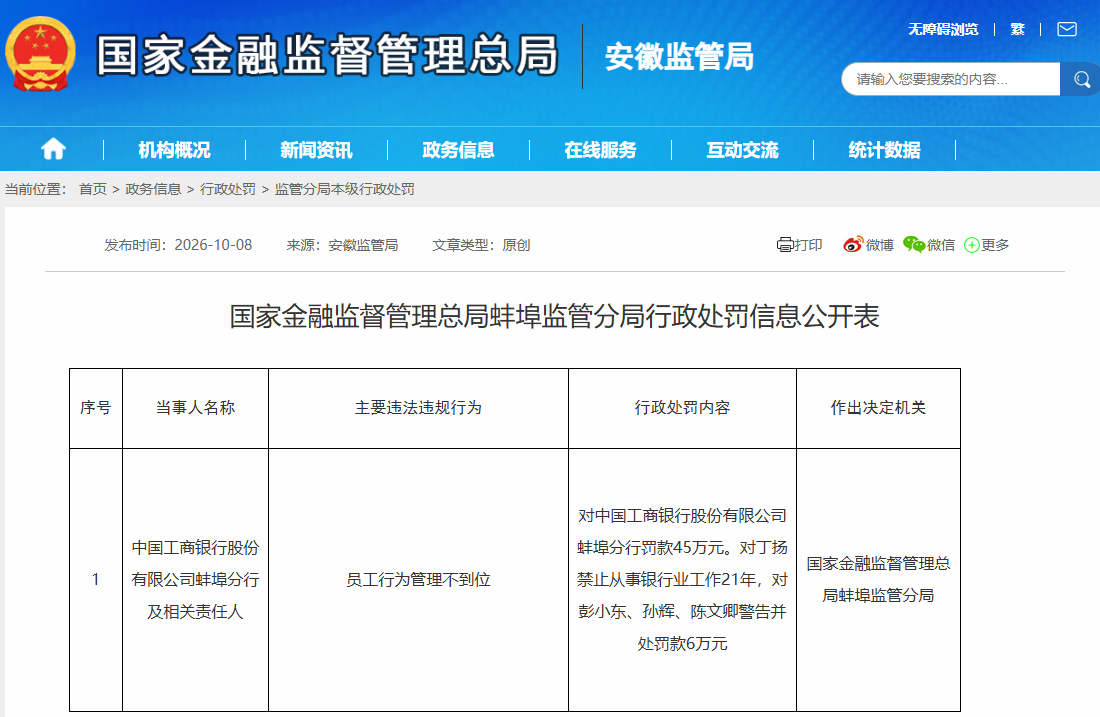The width and height of the screenshot is (1100, 717).
Task: Click the 作出决定机关 column header
Action: coord(878,408)
